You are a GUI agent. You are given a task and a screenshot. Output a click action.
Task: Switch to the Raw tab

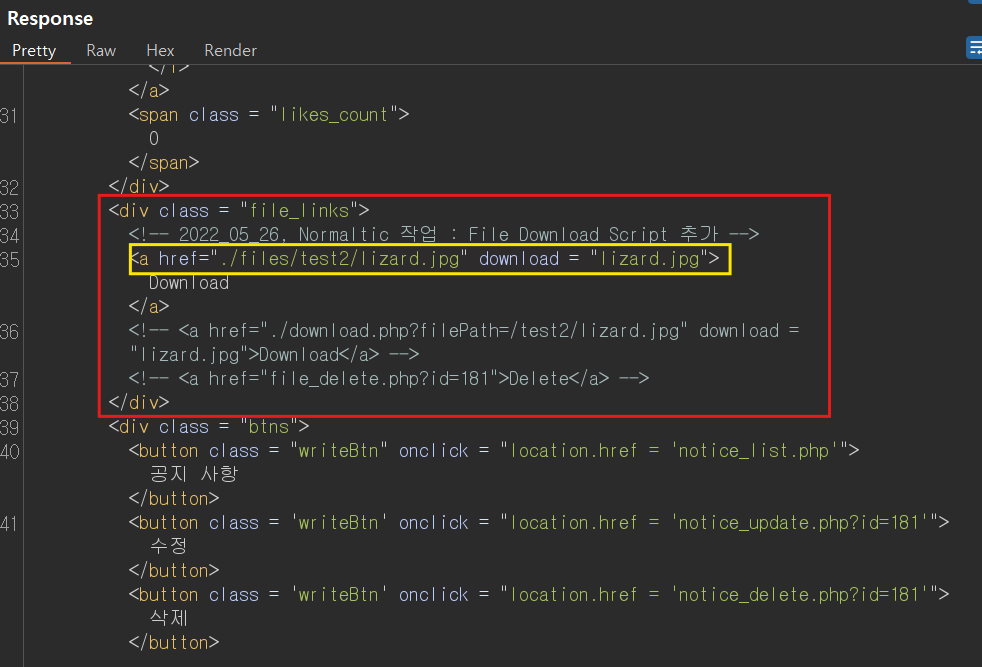click(101, 50)
